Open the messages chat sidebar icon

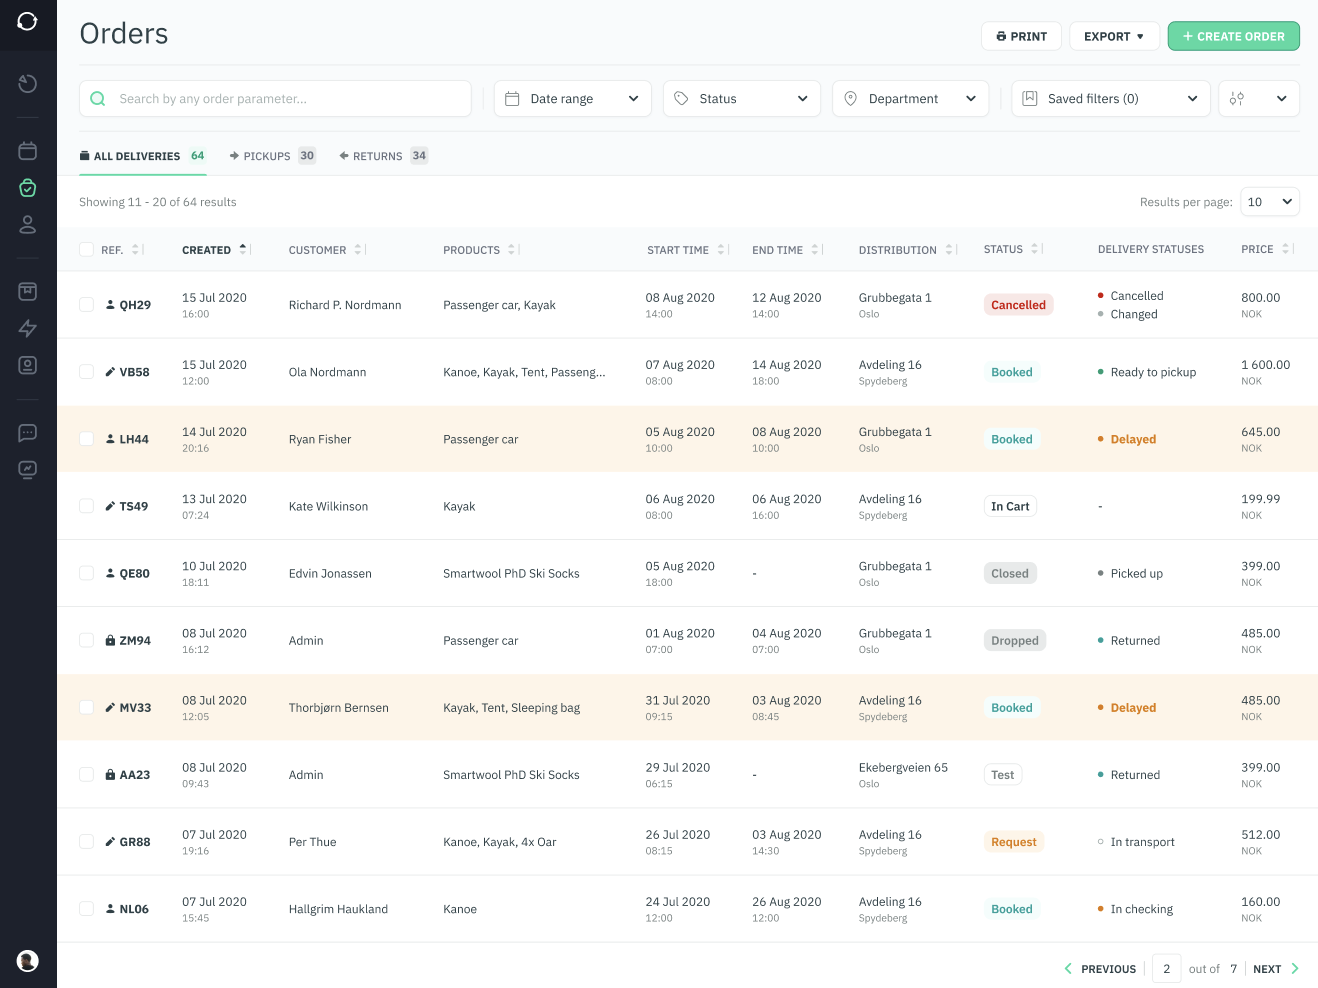click(x=28, y=433)
